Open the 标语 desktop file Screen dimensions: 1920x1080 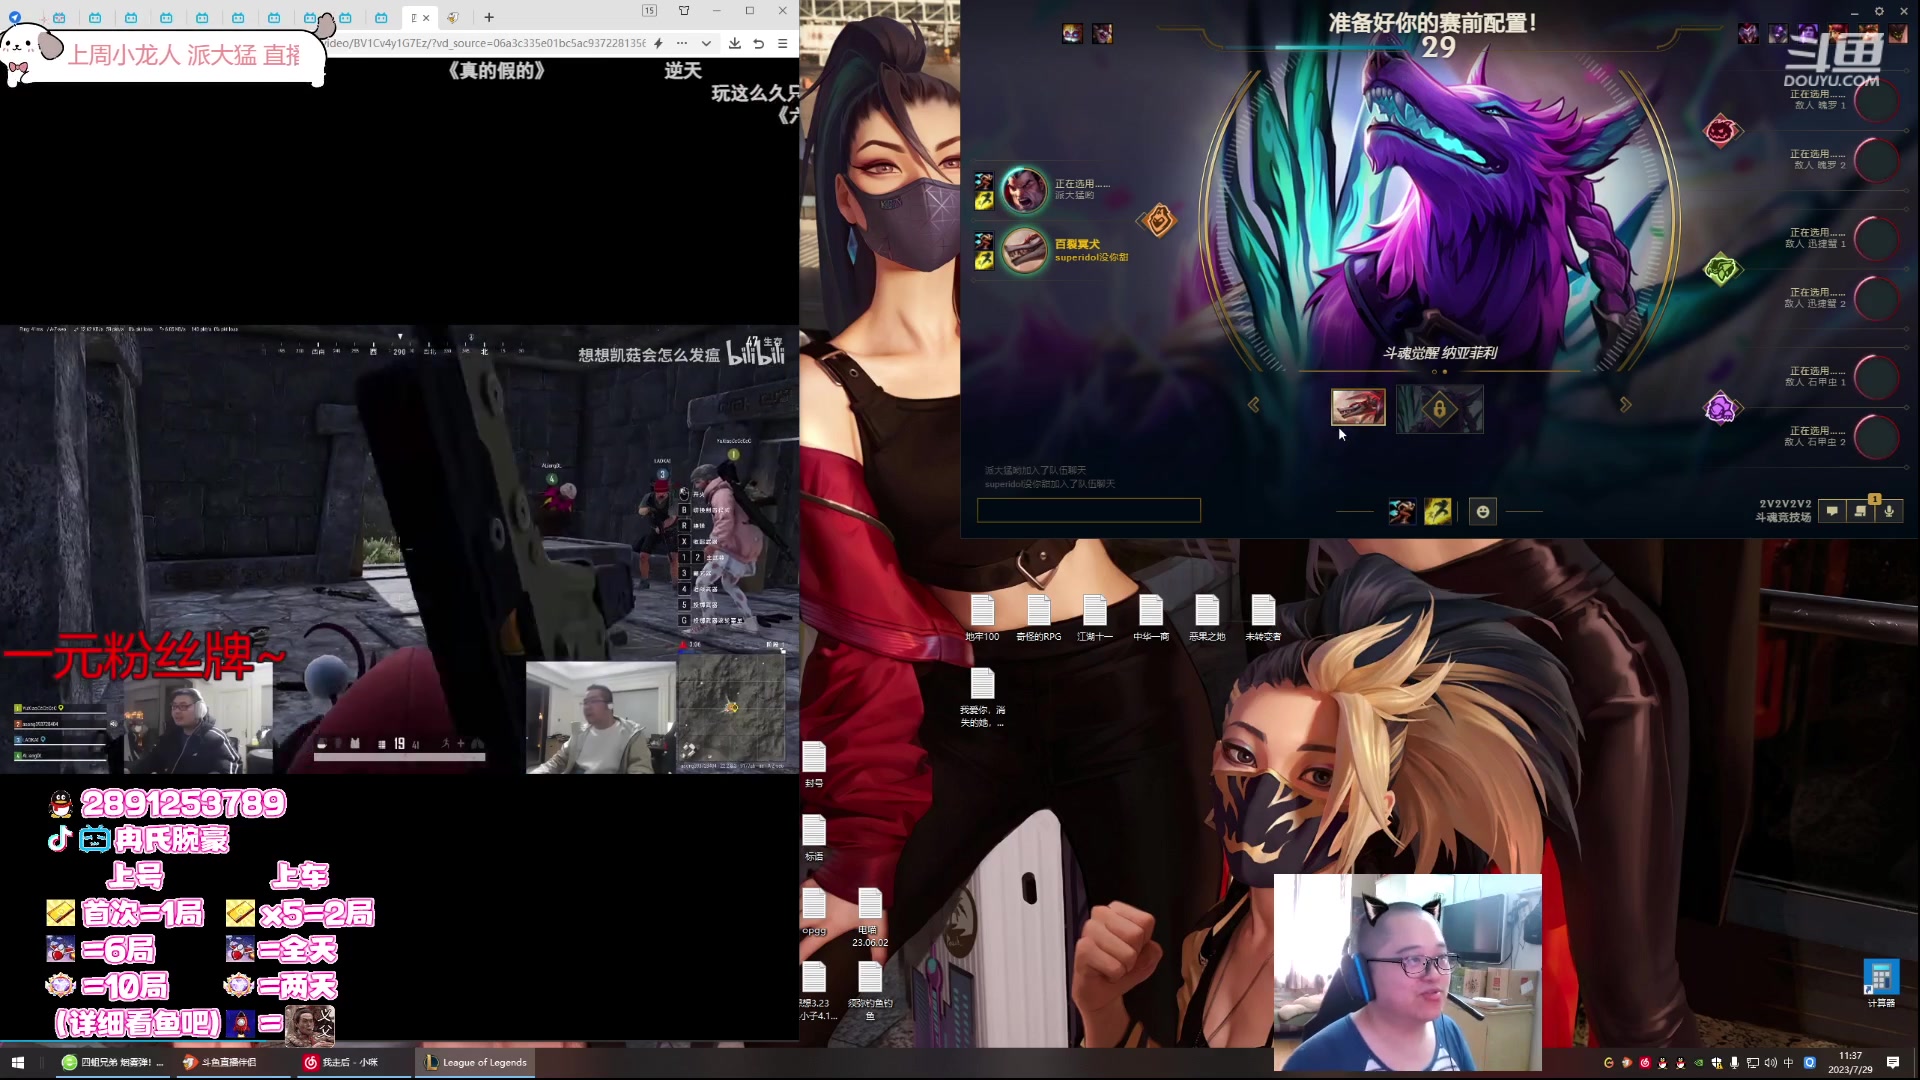click(x=814, y=838)
